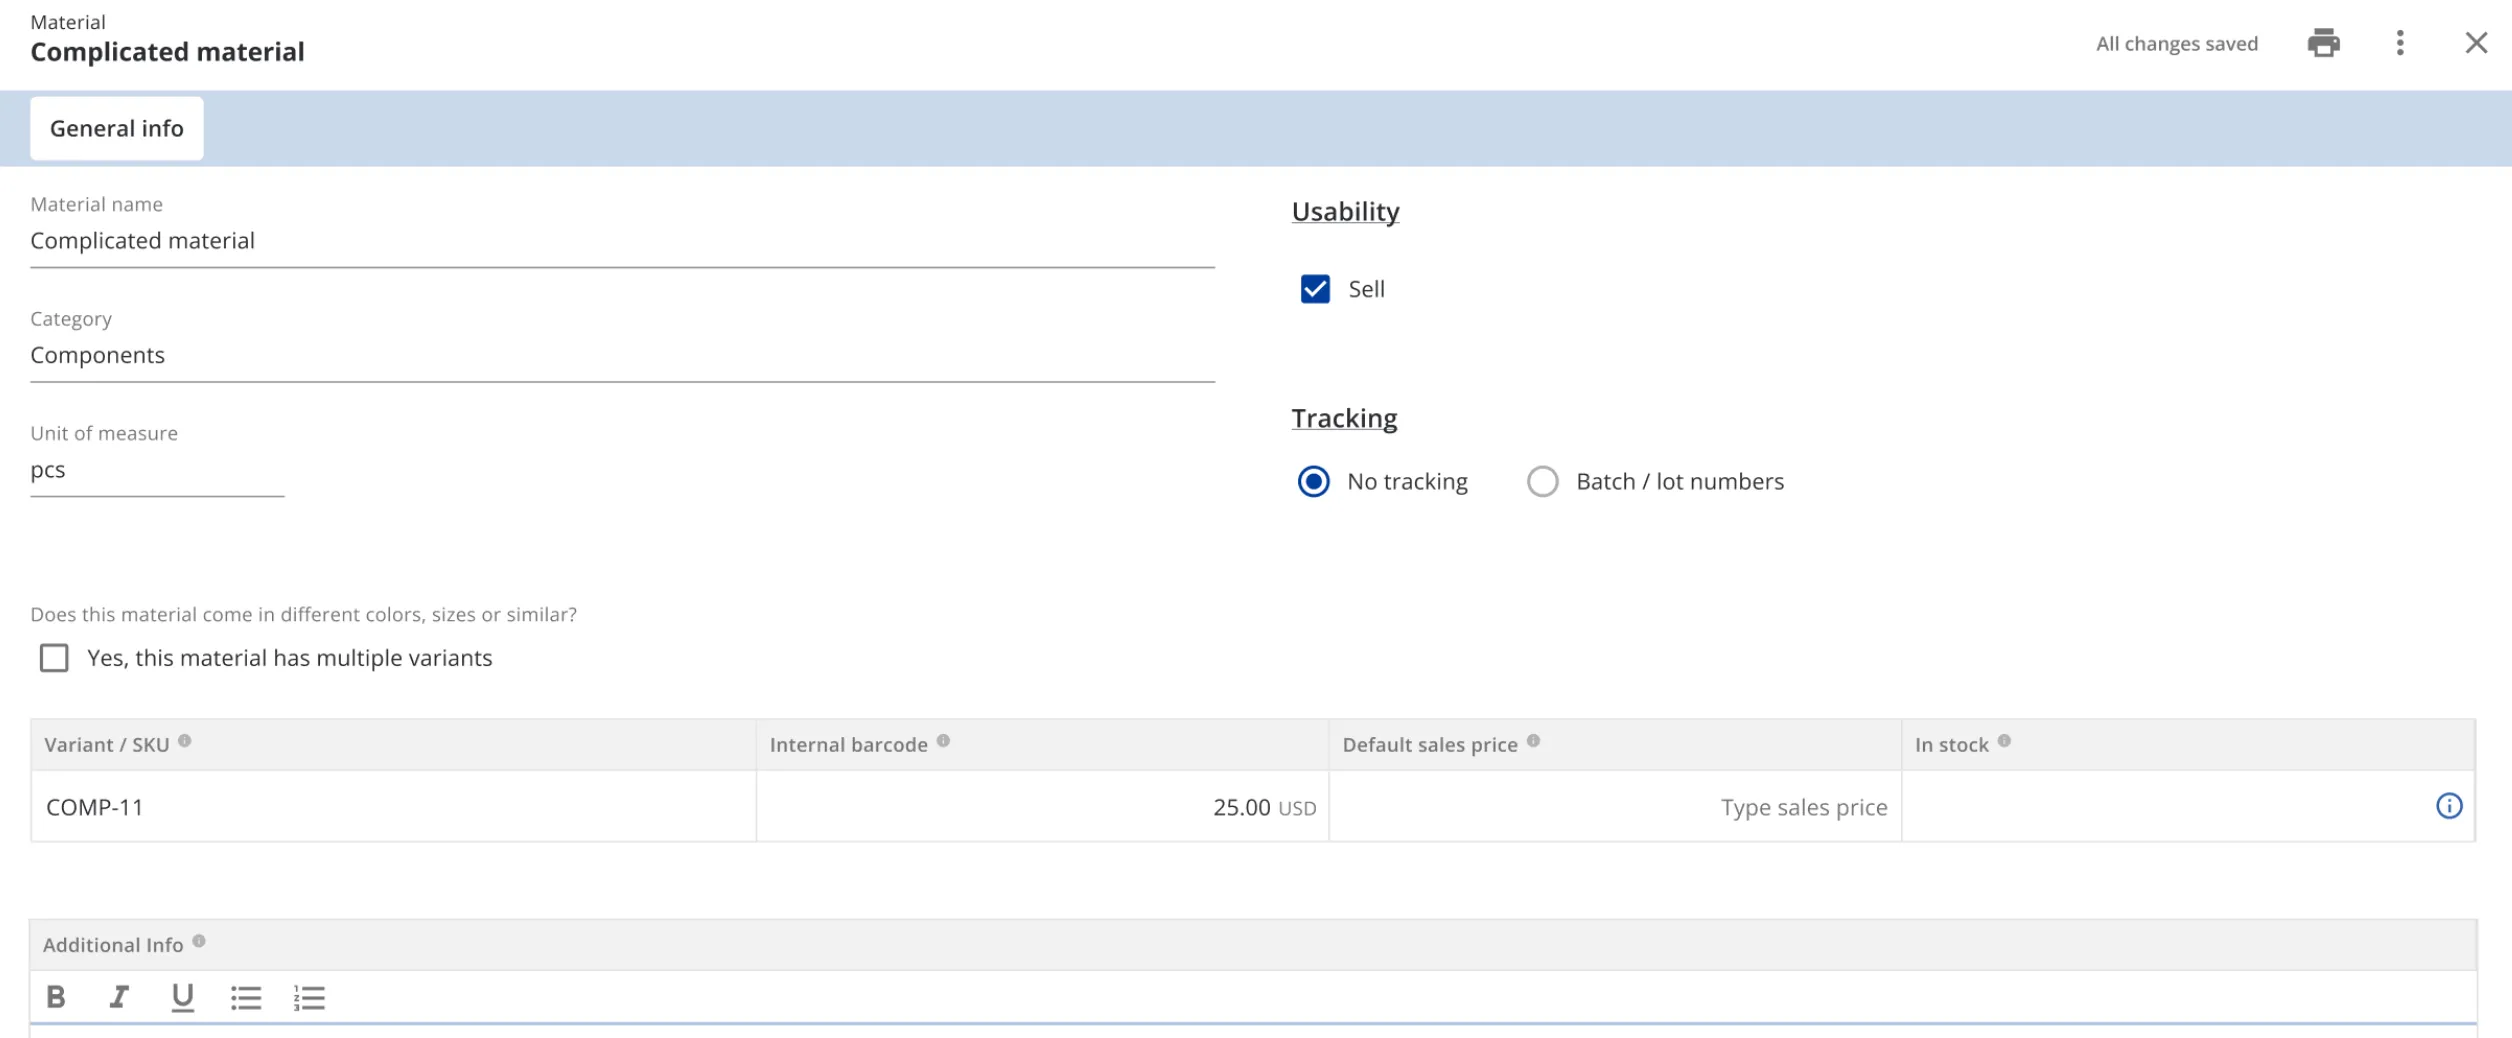Open the three-dot more options menu
This screenshot has height=1038, width=2512.
click(x=2399, y=43)
